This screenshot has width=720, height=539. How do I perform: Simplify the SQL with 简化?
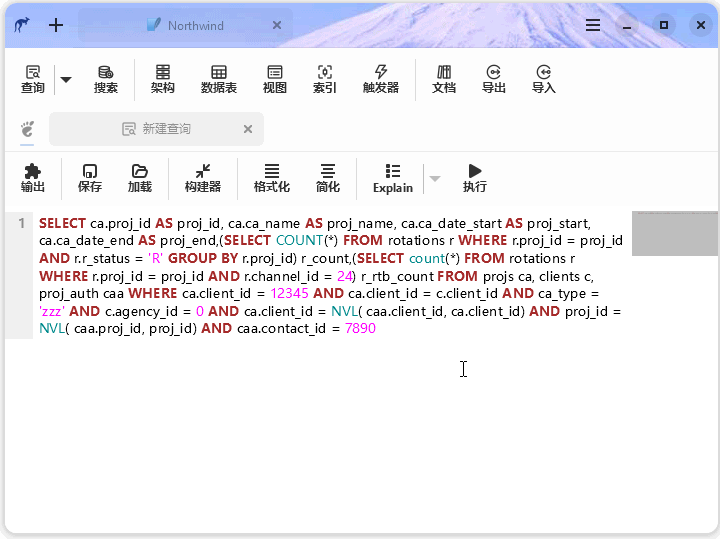[x=327, y=178]
